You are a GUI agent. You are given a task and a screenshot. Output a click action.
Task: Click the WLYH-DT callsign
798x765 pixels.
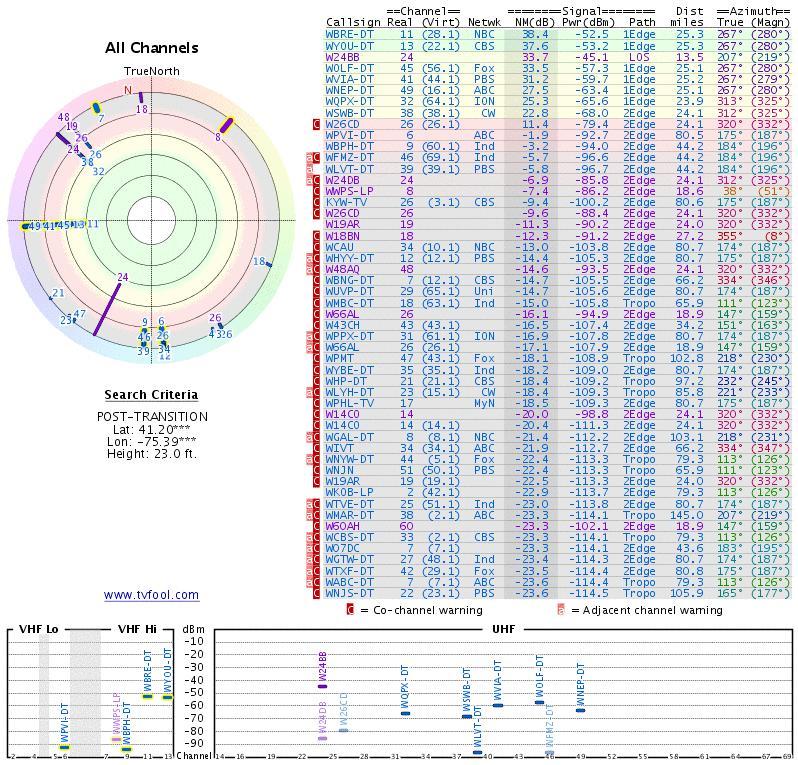tap(350, 392)
